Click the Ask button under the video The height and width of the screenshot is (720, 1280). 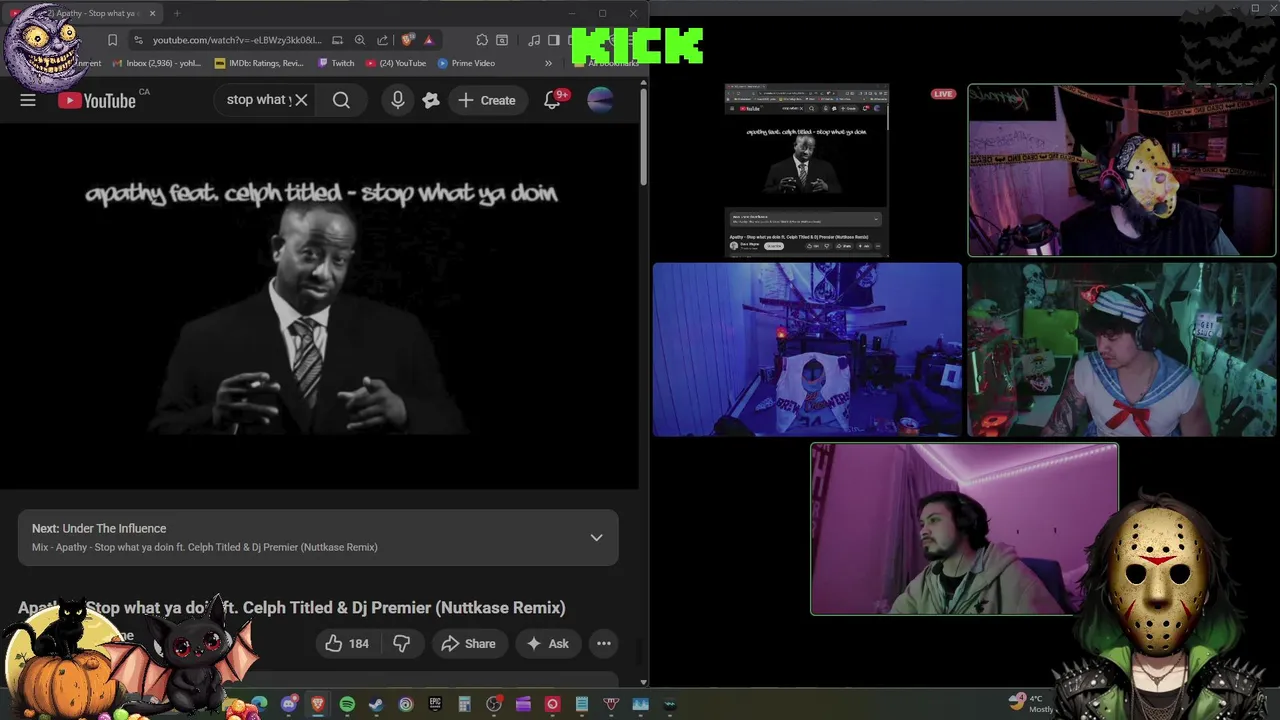548,643
